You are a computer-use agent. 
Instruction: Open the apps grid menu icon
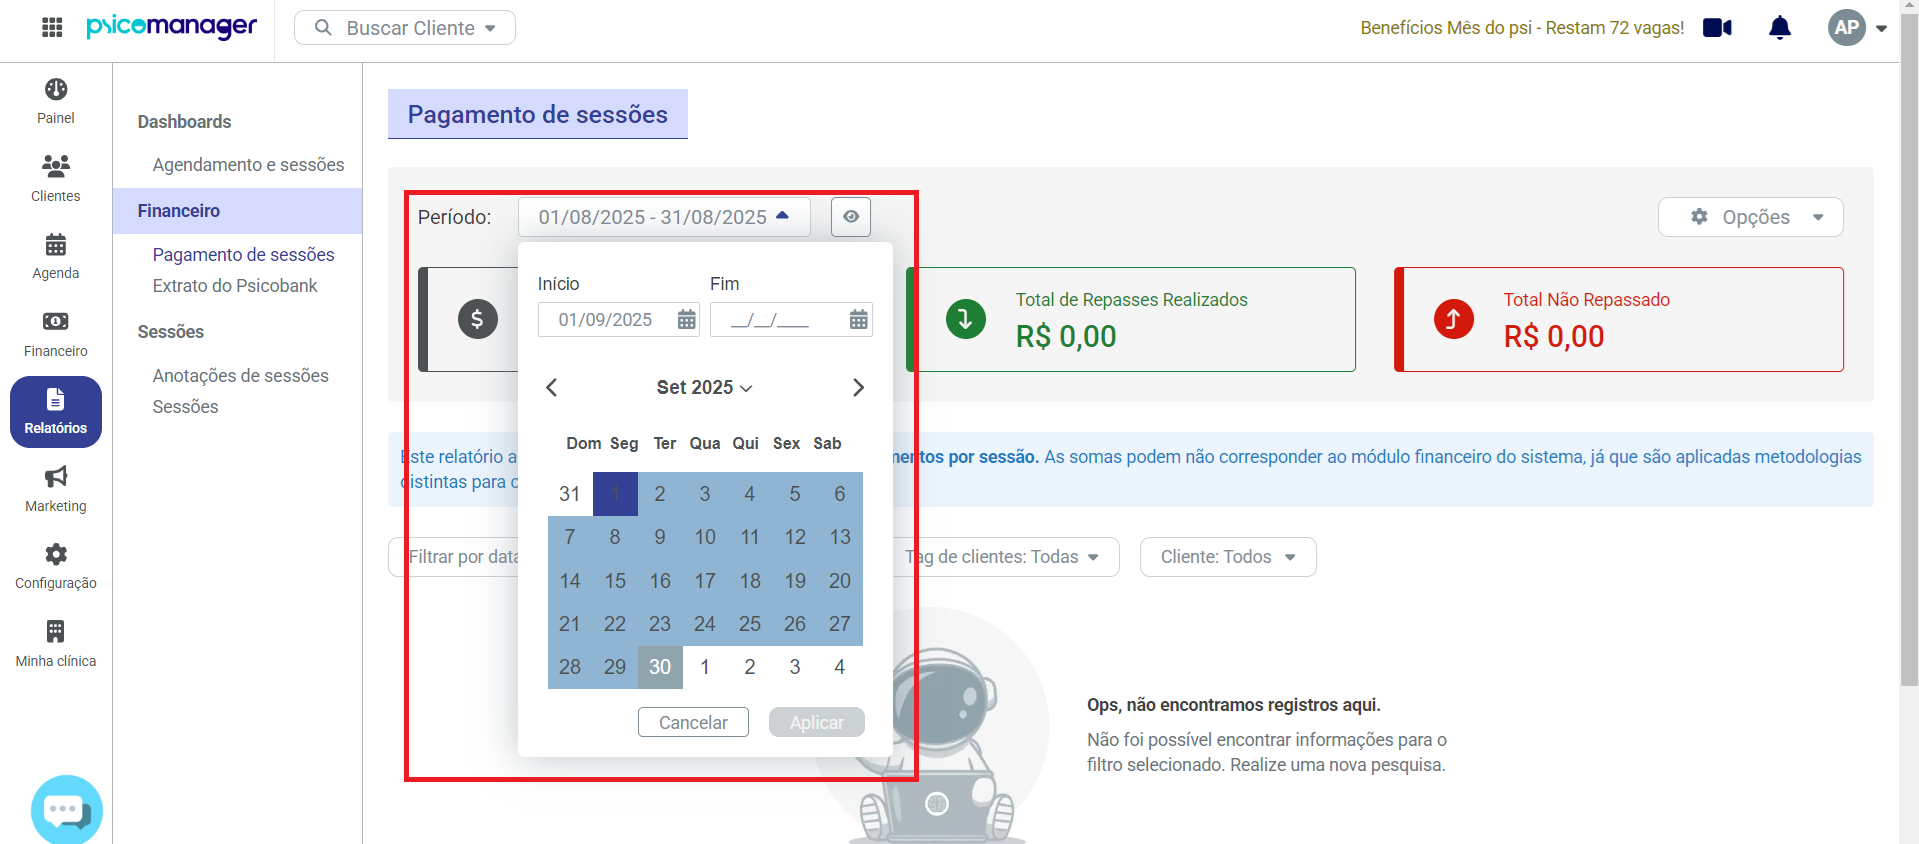[x=52, y=28]
